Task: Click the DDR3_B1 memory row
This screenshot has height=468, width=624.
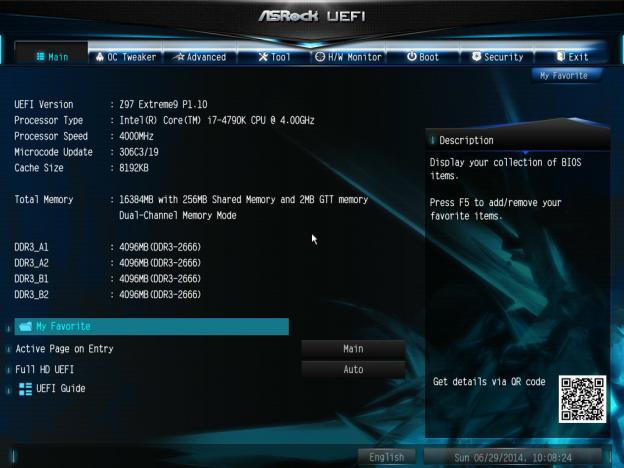Action: (x=107, y=279)
